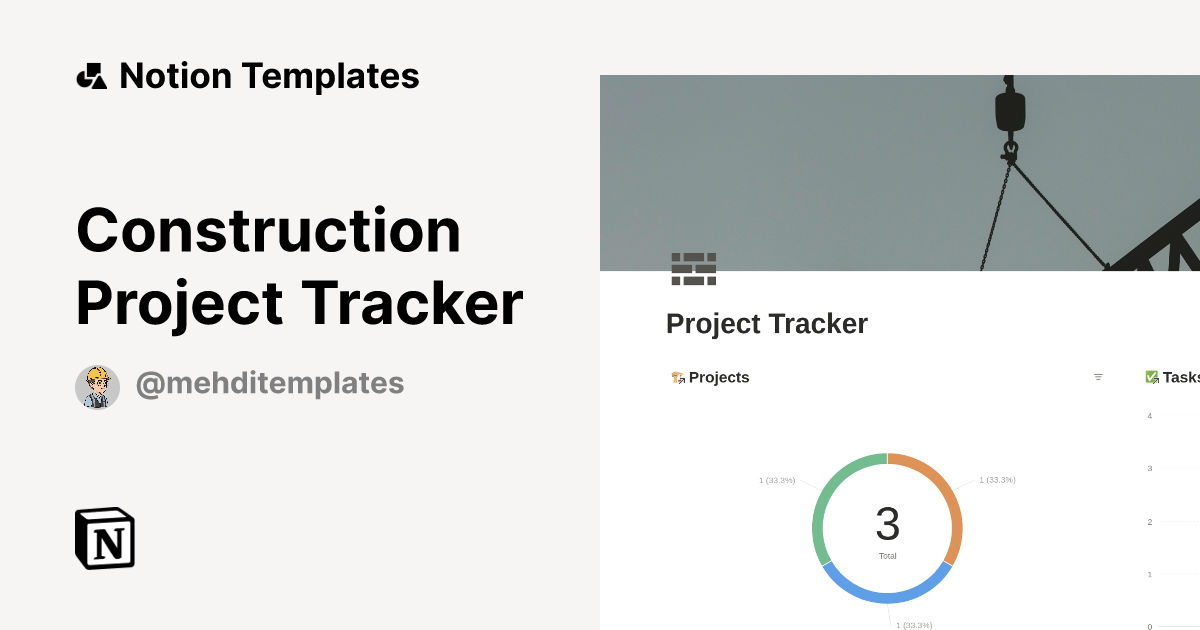
Task: Click the 1 (33.3%) chart label
Action: [778, 480]
